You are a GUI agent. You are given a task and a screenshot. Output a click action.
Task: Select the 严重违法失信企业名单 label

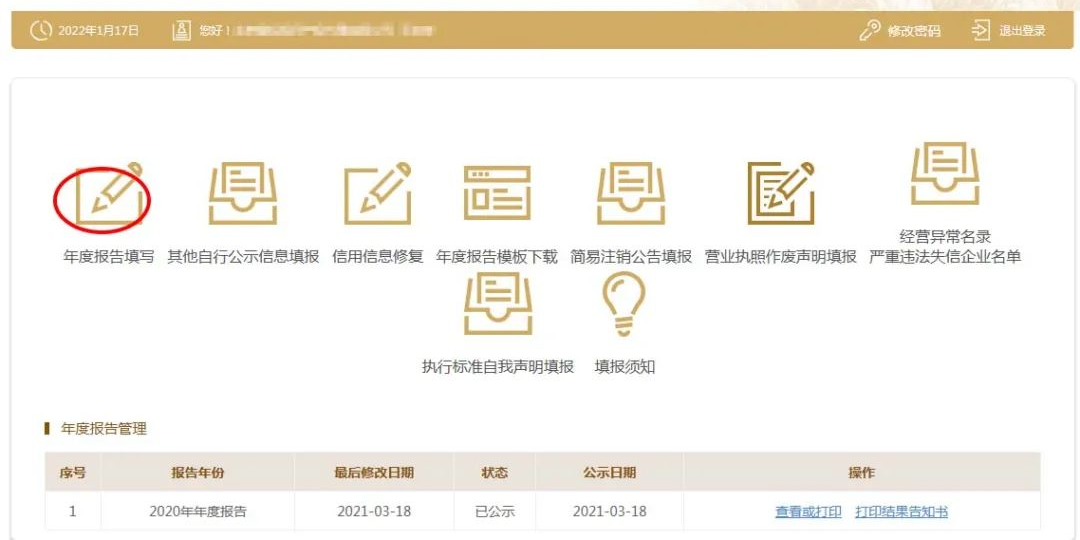(x=945, y=257)
